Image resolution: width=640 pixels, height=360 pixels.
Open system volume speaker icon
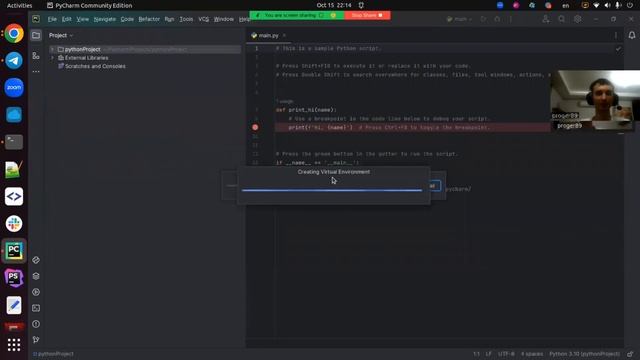[x=608, y=5]
